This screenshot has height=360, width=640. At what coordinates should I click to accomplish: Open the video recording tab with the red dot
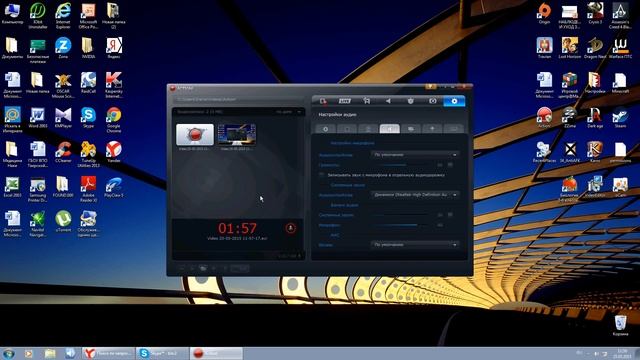click(323, 101)
